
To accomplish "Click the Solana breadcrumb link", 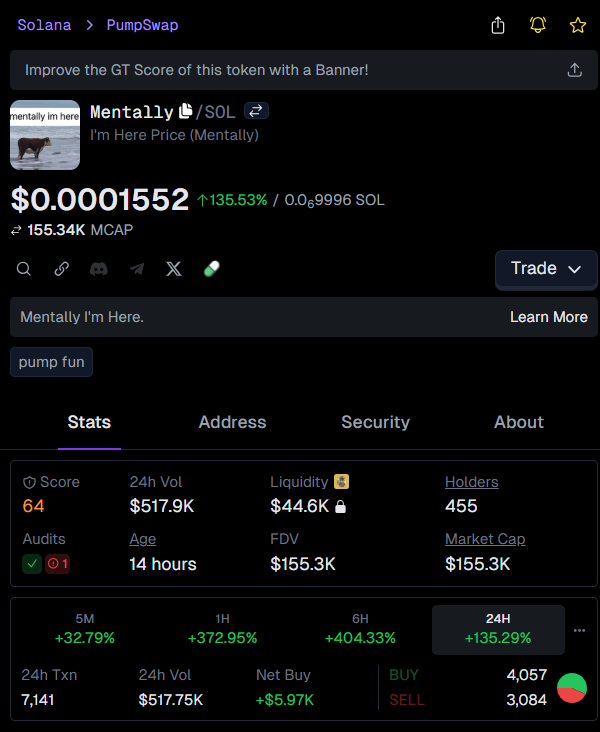I will (44, 25).
